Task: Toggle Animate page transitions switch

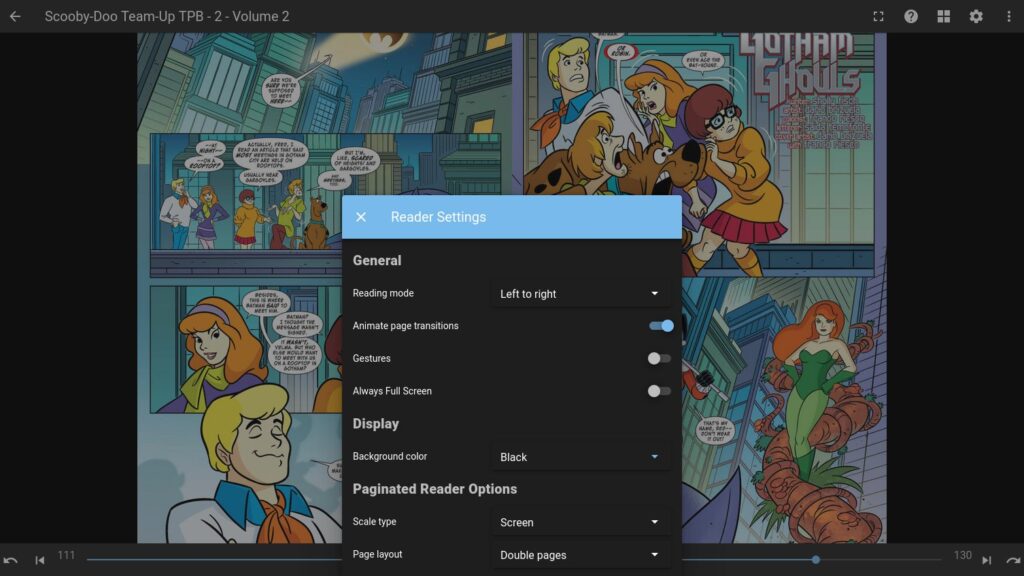Action: (661, 326)
